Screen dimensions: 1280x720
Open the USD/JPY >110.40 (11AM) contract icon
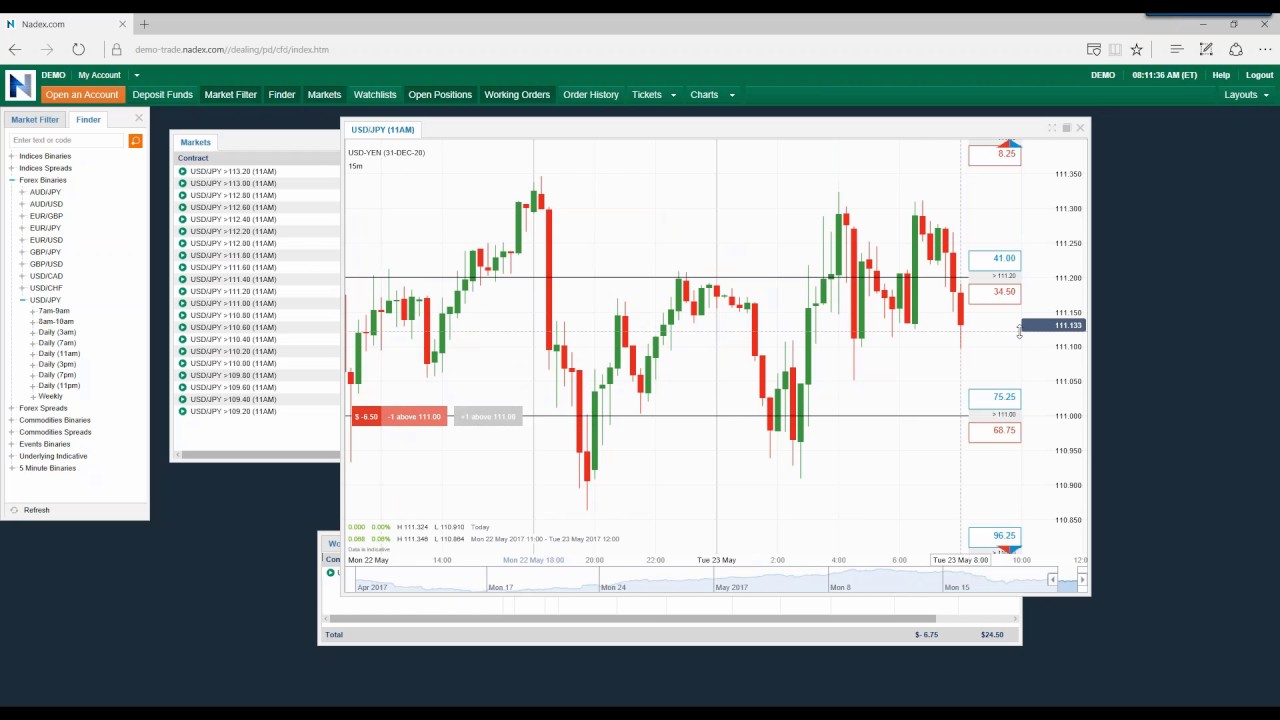[183, 339]
